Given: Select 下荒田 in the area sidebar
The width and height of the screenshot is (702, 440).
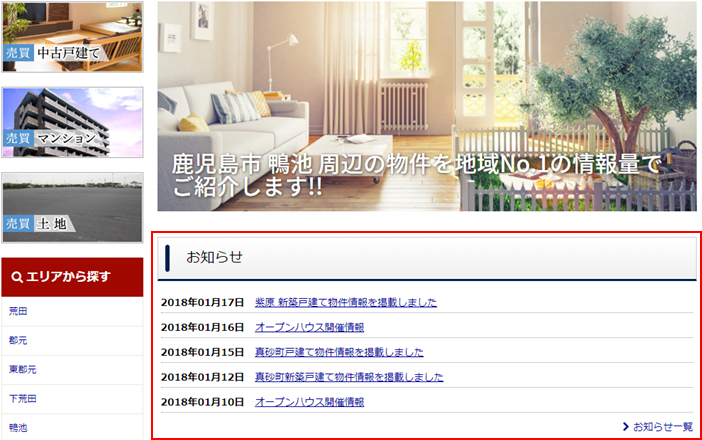Looking at the screenshot, I should [22, 398].
